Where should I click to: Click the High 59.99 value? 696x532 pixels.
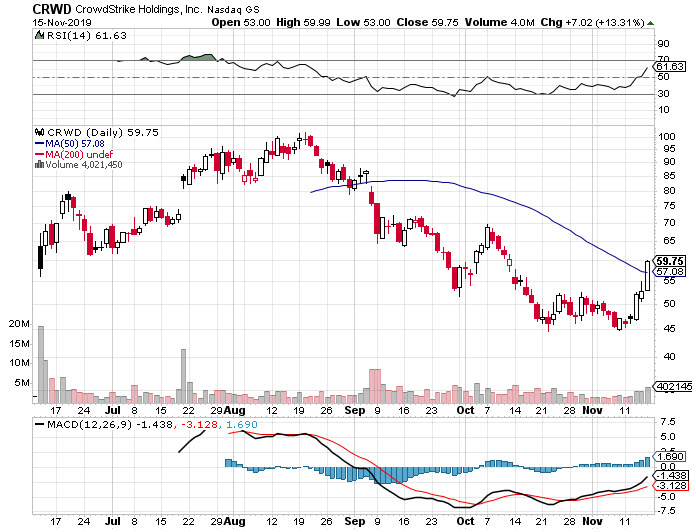click(x=303, y=22)
